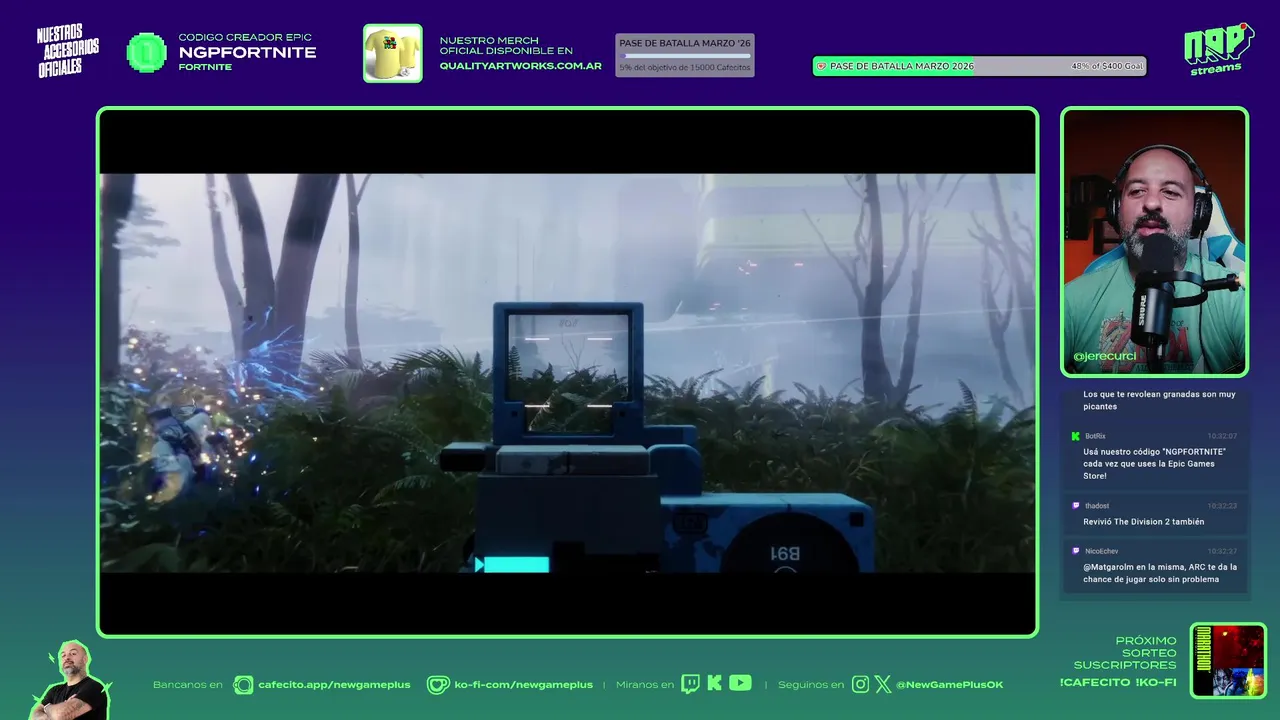Viewport: 1280px width, 720px height.
Task: Click the Ko-fi cup icon
Action: click(x=438, y=684)
